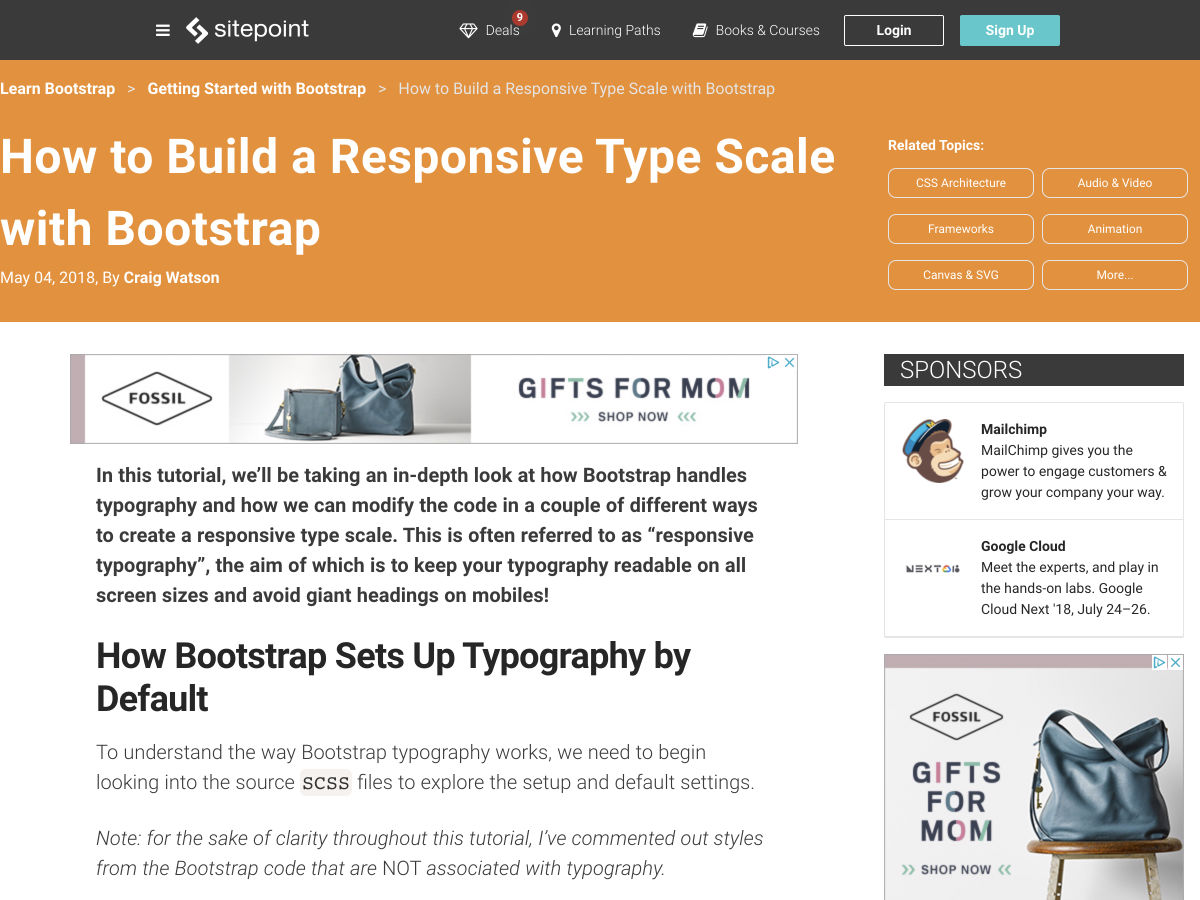Viewport: 1200px width, 900px height.
Task: Click the Learning Paths pin icon
Action: [556, 31]
